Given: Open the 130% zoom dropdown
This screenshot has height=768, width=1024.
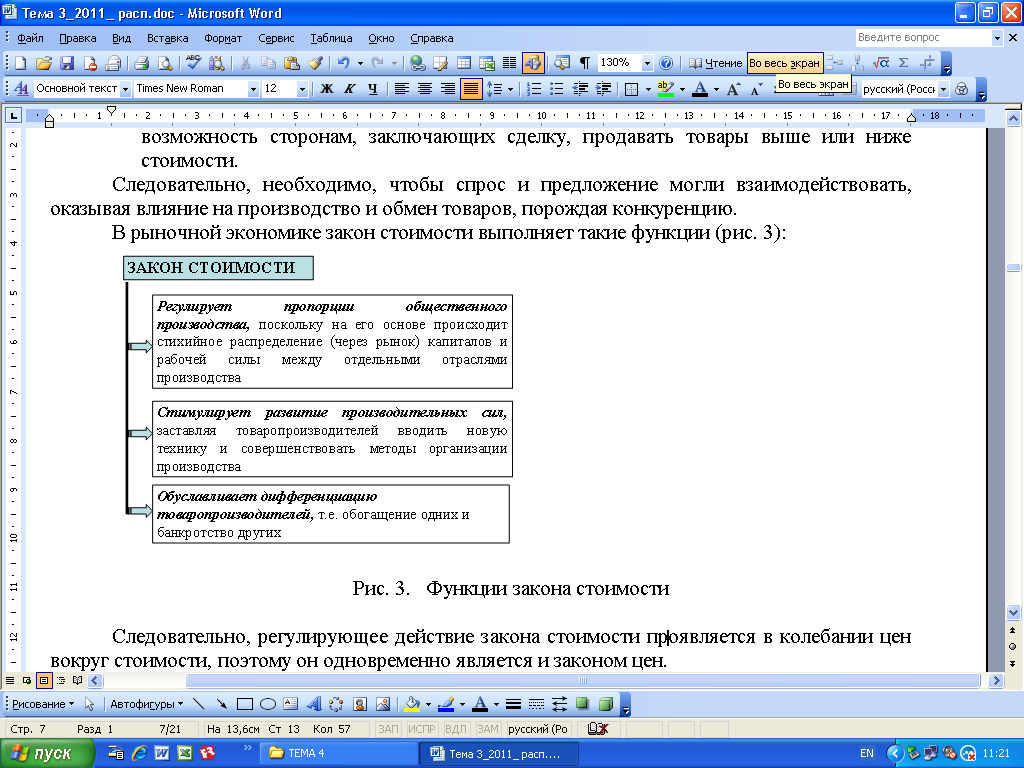Looking at the screenshot, I should (x=647, y=63).
